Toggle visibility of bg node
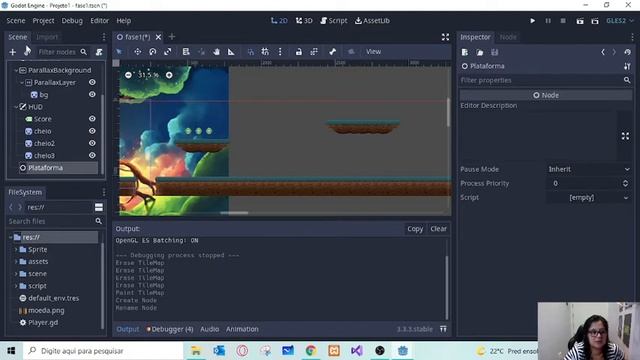The height and width of the screenshot is (360, 640). pyautogui.click(x=92, y=94)
